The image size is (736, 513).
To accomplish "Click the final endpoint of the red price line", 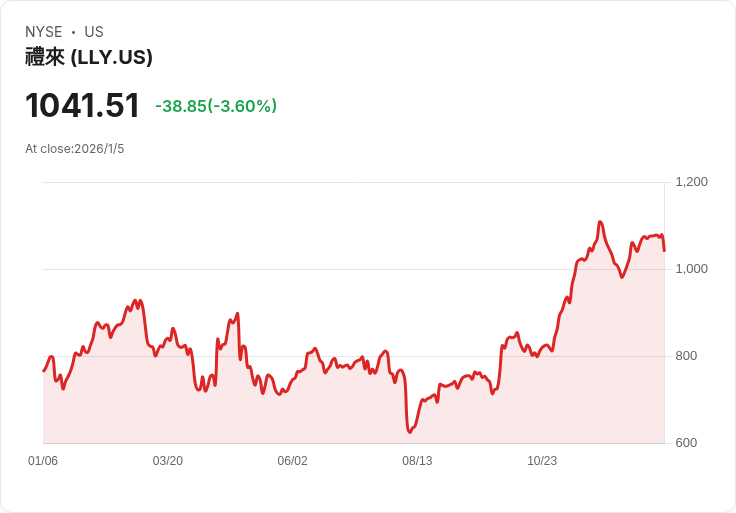I will click(x=664, y=251).
